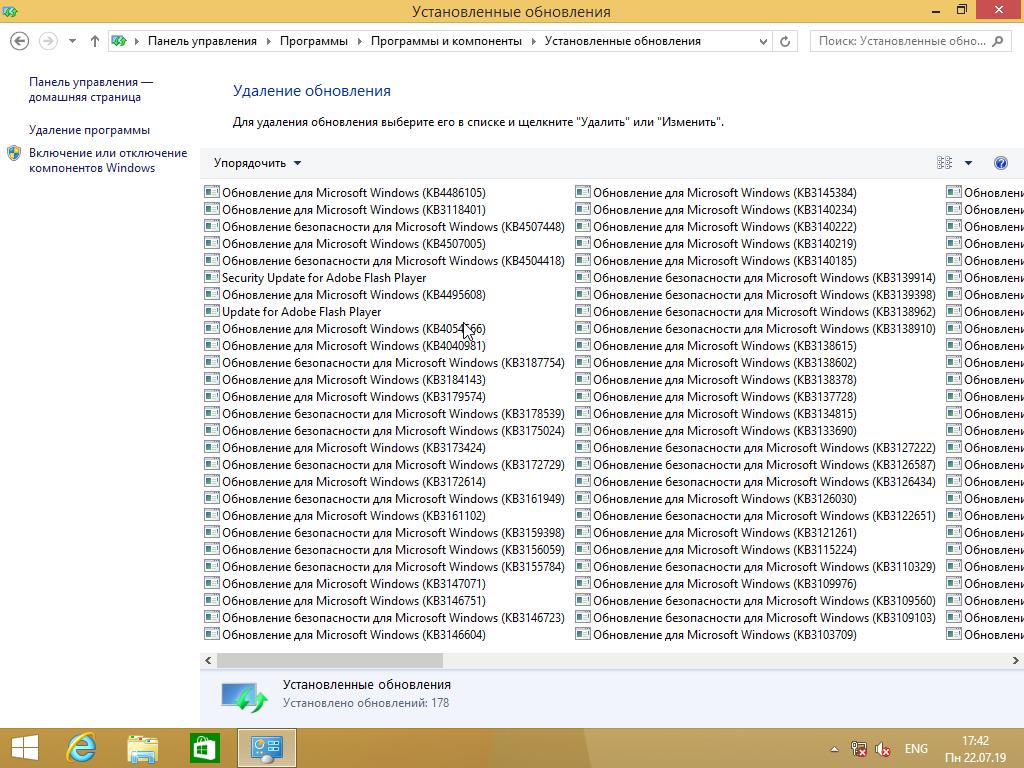Click the Up one level arrow

point(94,41)
